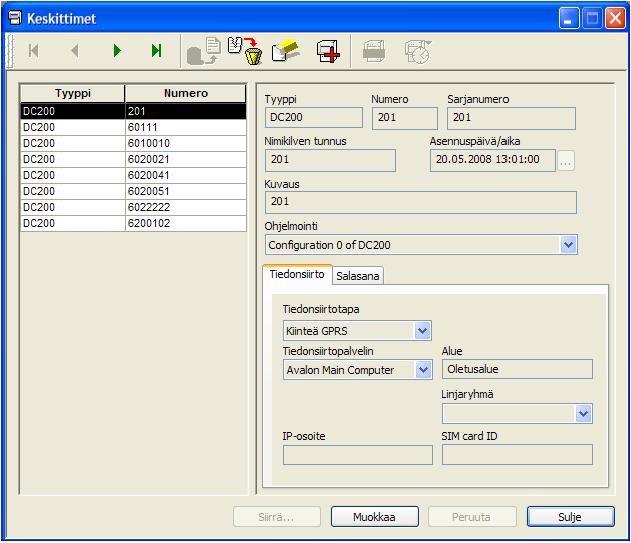The height and width of the screenshot is (543, 631).
Task: Open the Ohjelmointi configuration dropdown
Action: coord(568,245)
